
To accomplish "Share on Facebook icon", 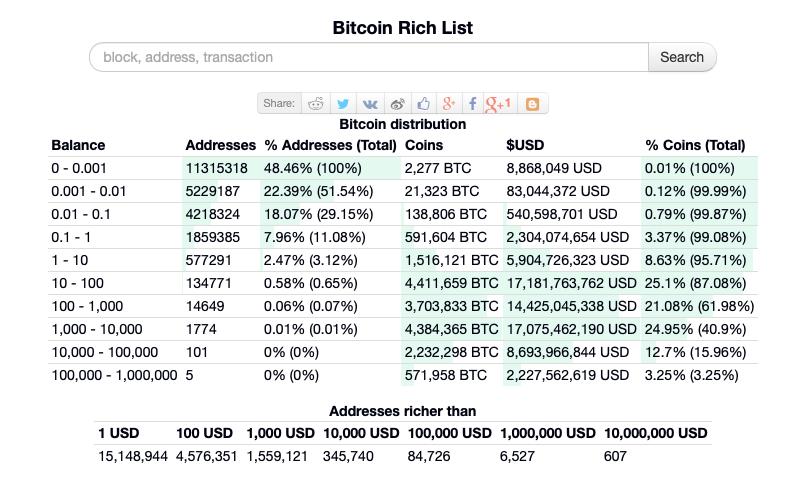I will coord(472,104).
